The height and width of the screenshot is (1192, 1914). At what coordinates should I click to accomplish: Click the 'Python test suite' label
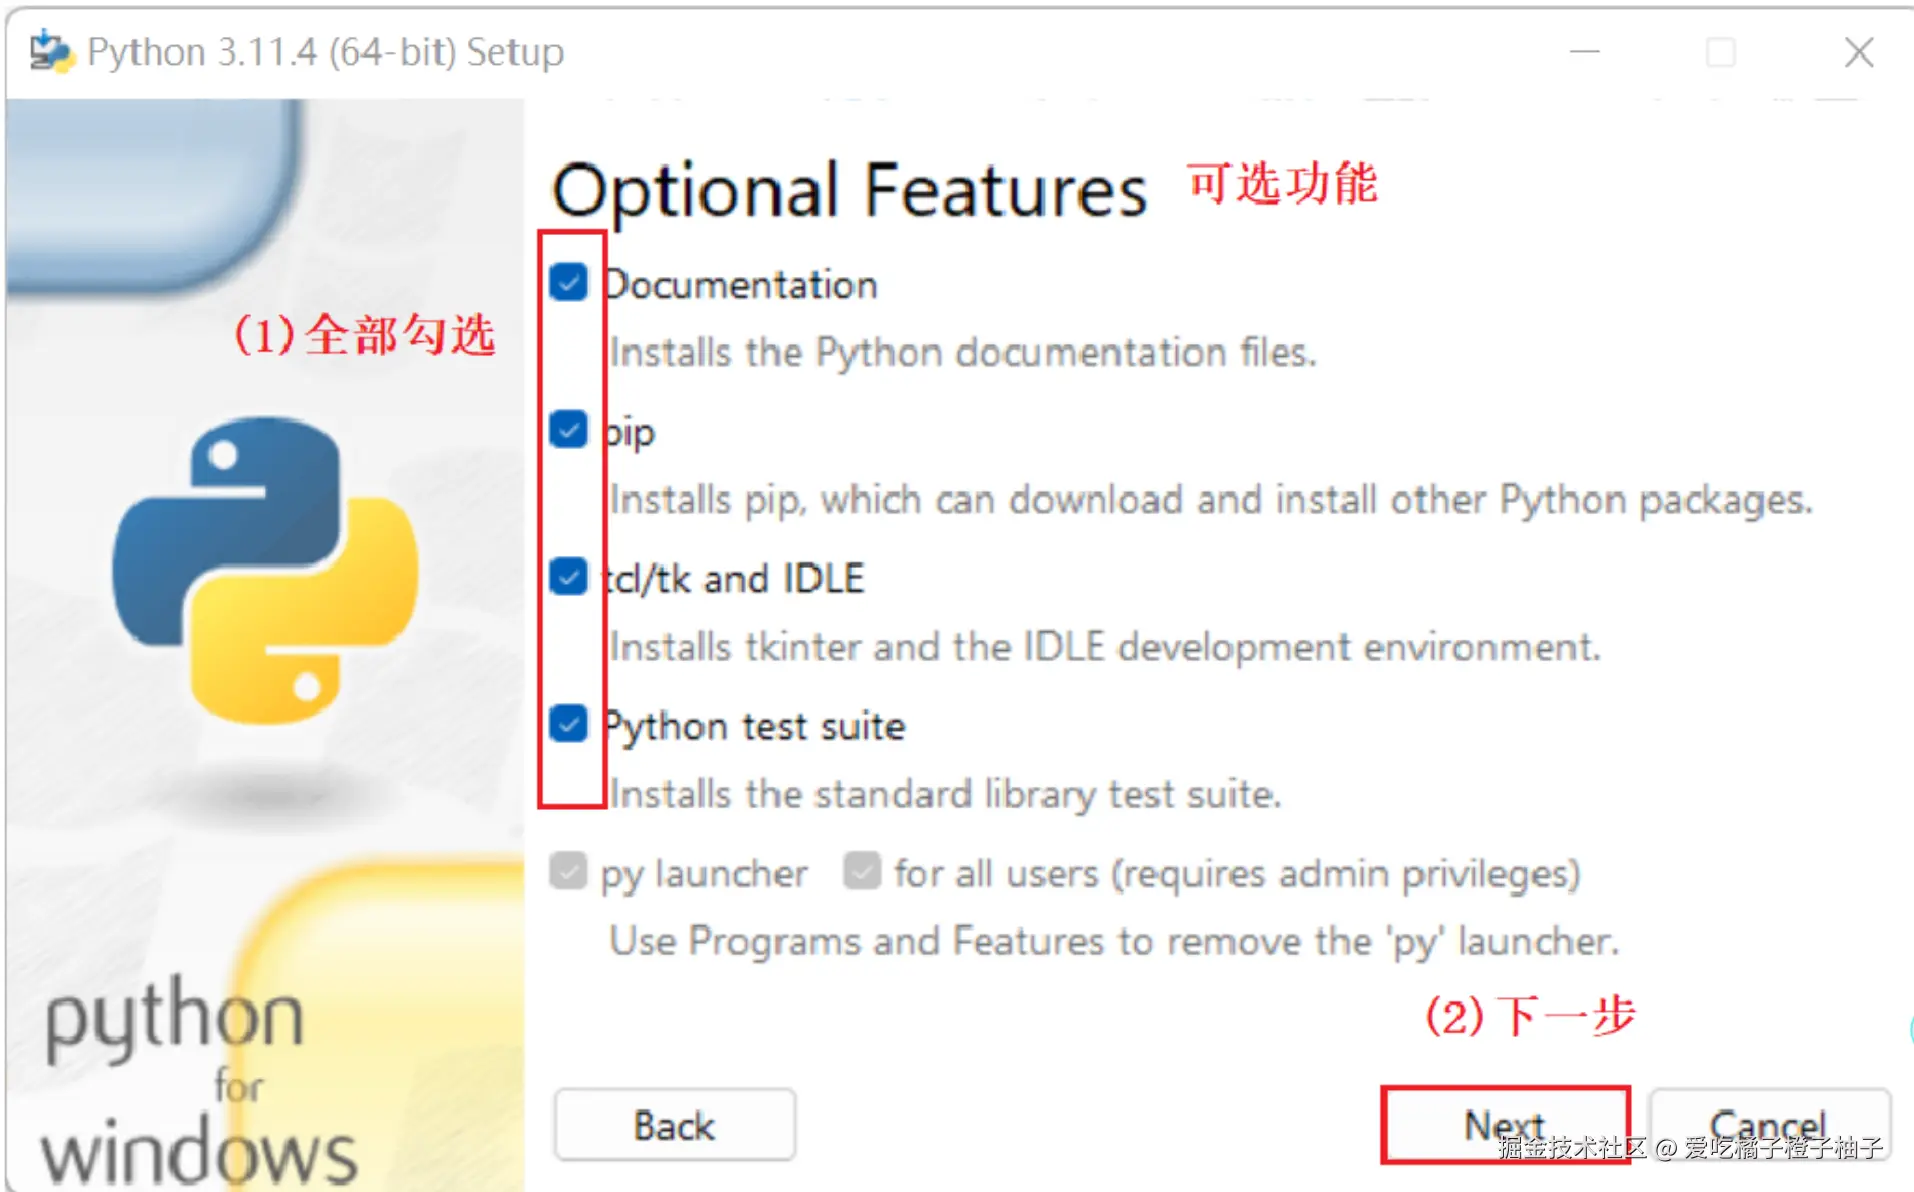click(x=756, y=726)
